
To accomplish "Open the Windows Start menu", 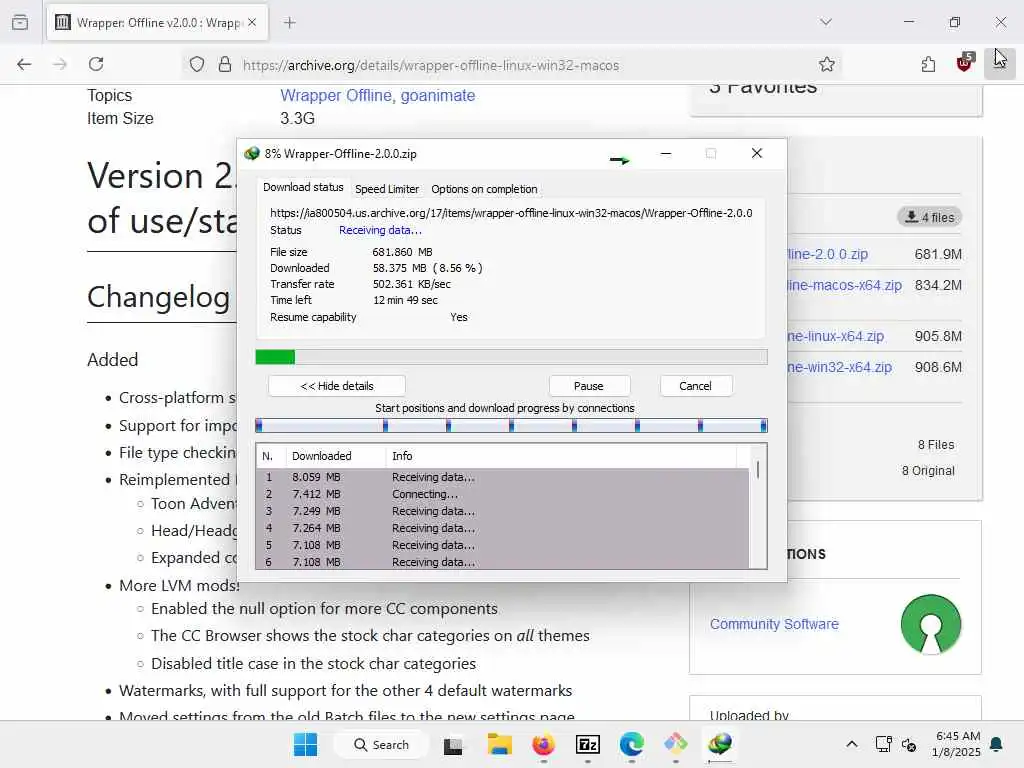I will pyautogui.click(x=305, y=744).
